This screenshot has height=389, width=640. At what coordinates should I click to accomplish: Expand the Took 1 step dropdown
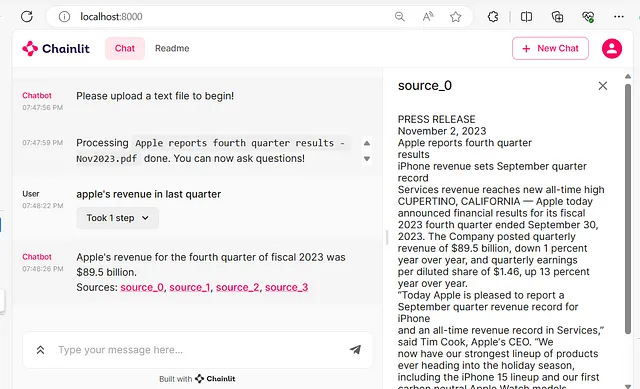coord(118,218)
